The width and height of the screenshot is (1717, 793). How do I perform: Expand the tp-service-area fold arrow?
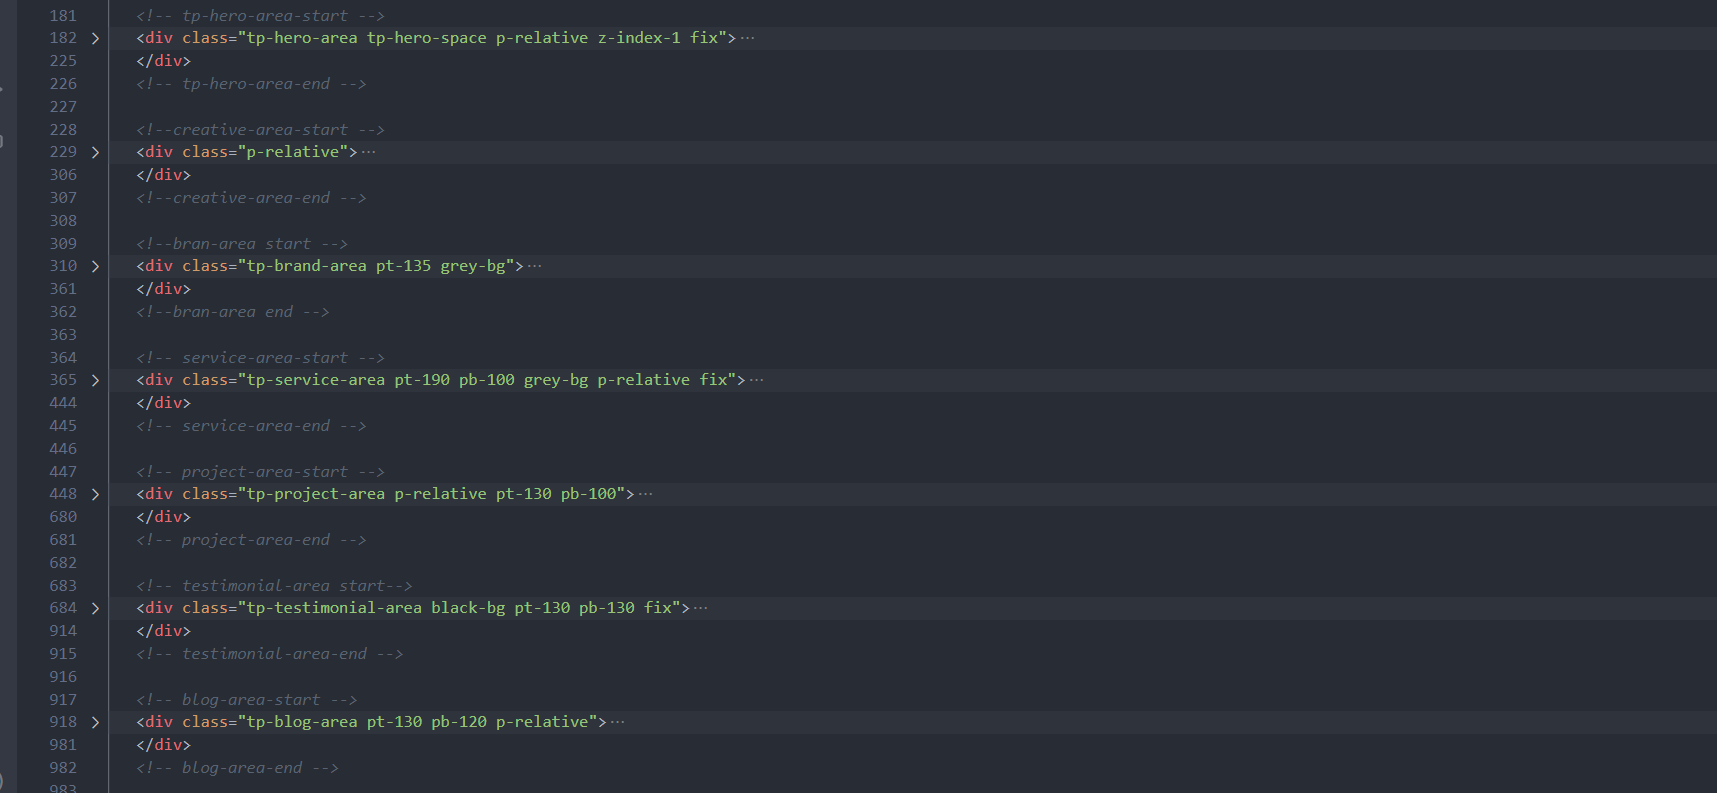click(x=96, y=380)
